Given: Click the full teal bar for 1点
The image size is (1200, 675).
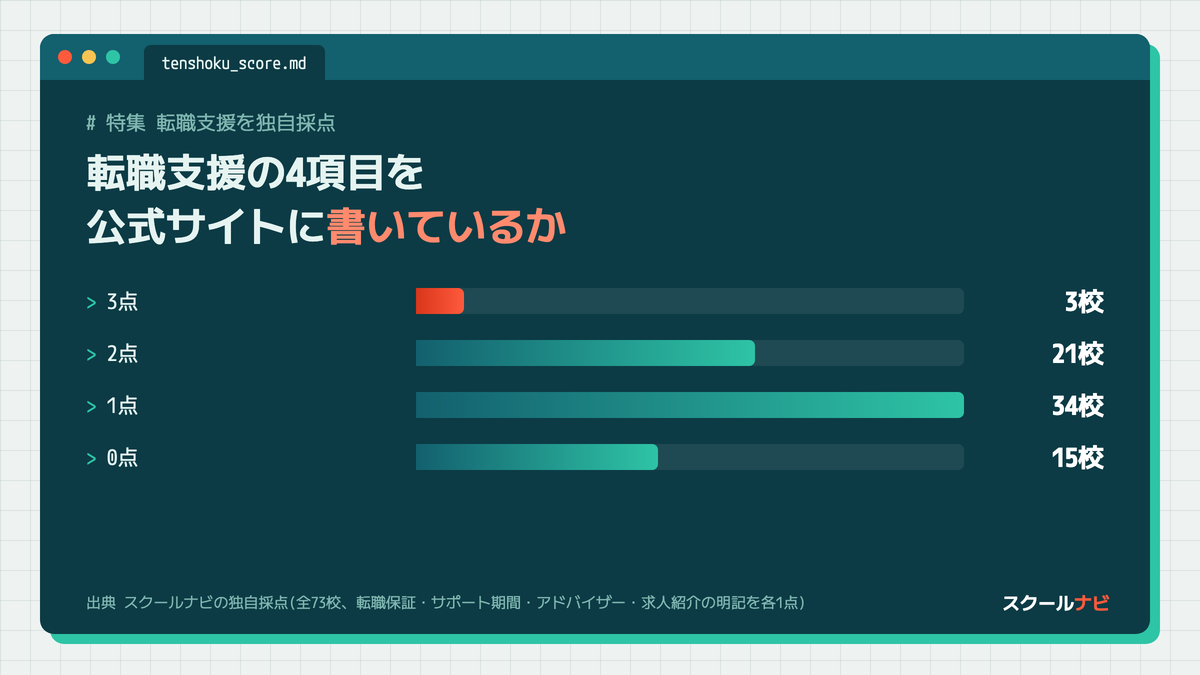Looking at the screenshot, I should (690, 405).
